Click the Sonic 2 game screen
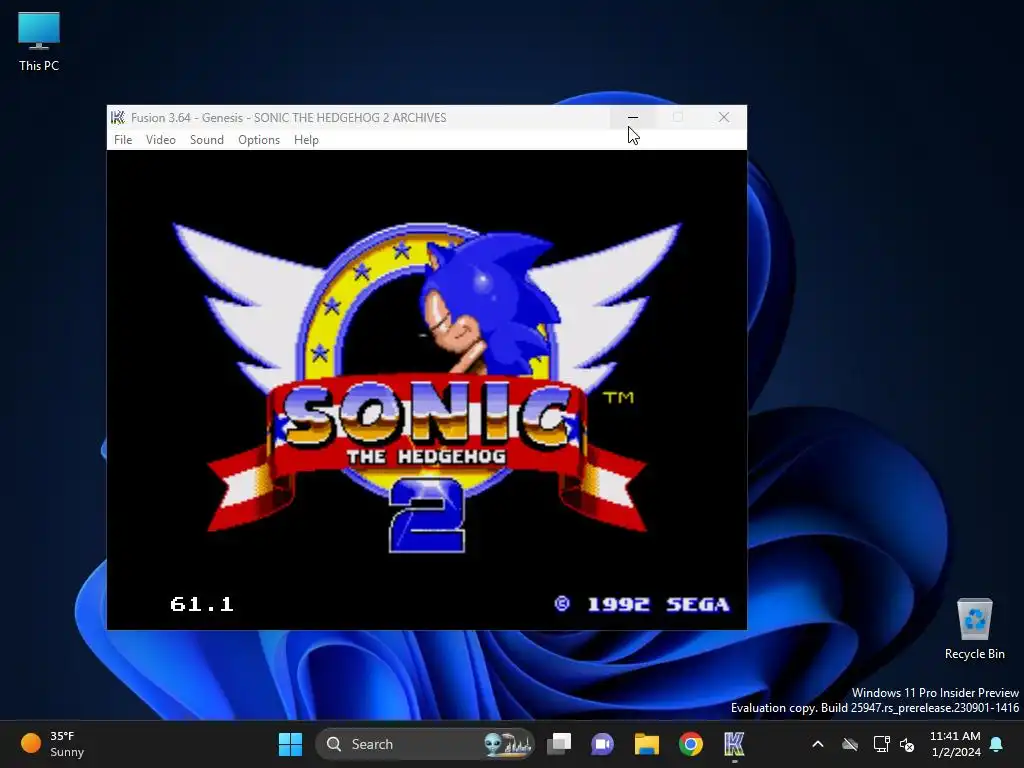 pyautogui.click(x=426, y=390)
